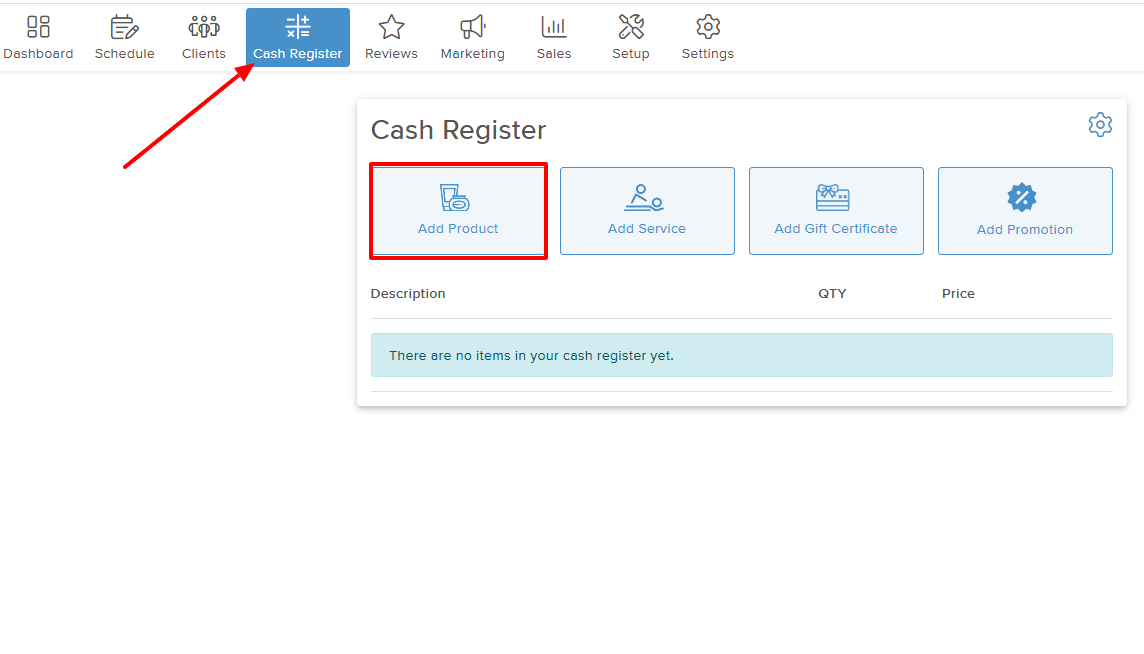The width and height of the screenshot is (1144, 654).
Task: Click the QTY column header
Action: (x=832, y=294)
